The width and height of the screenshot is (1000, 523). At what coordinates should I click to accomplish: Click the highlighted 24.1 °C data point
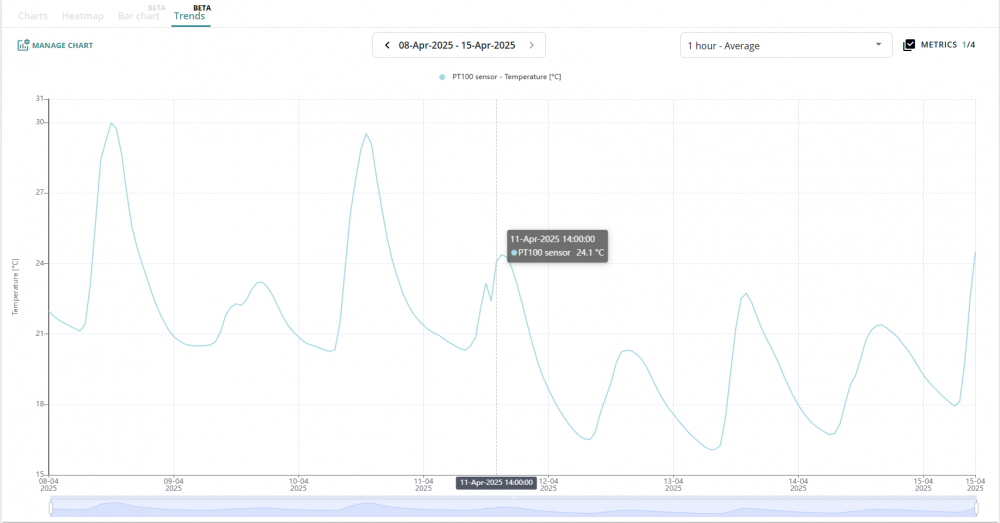502,255
